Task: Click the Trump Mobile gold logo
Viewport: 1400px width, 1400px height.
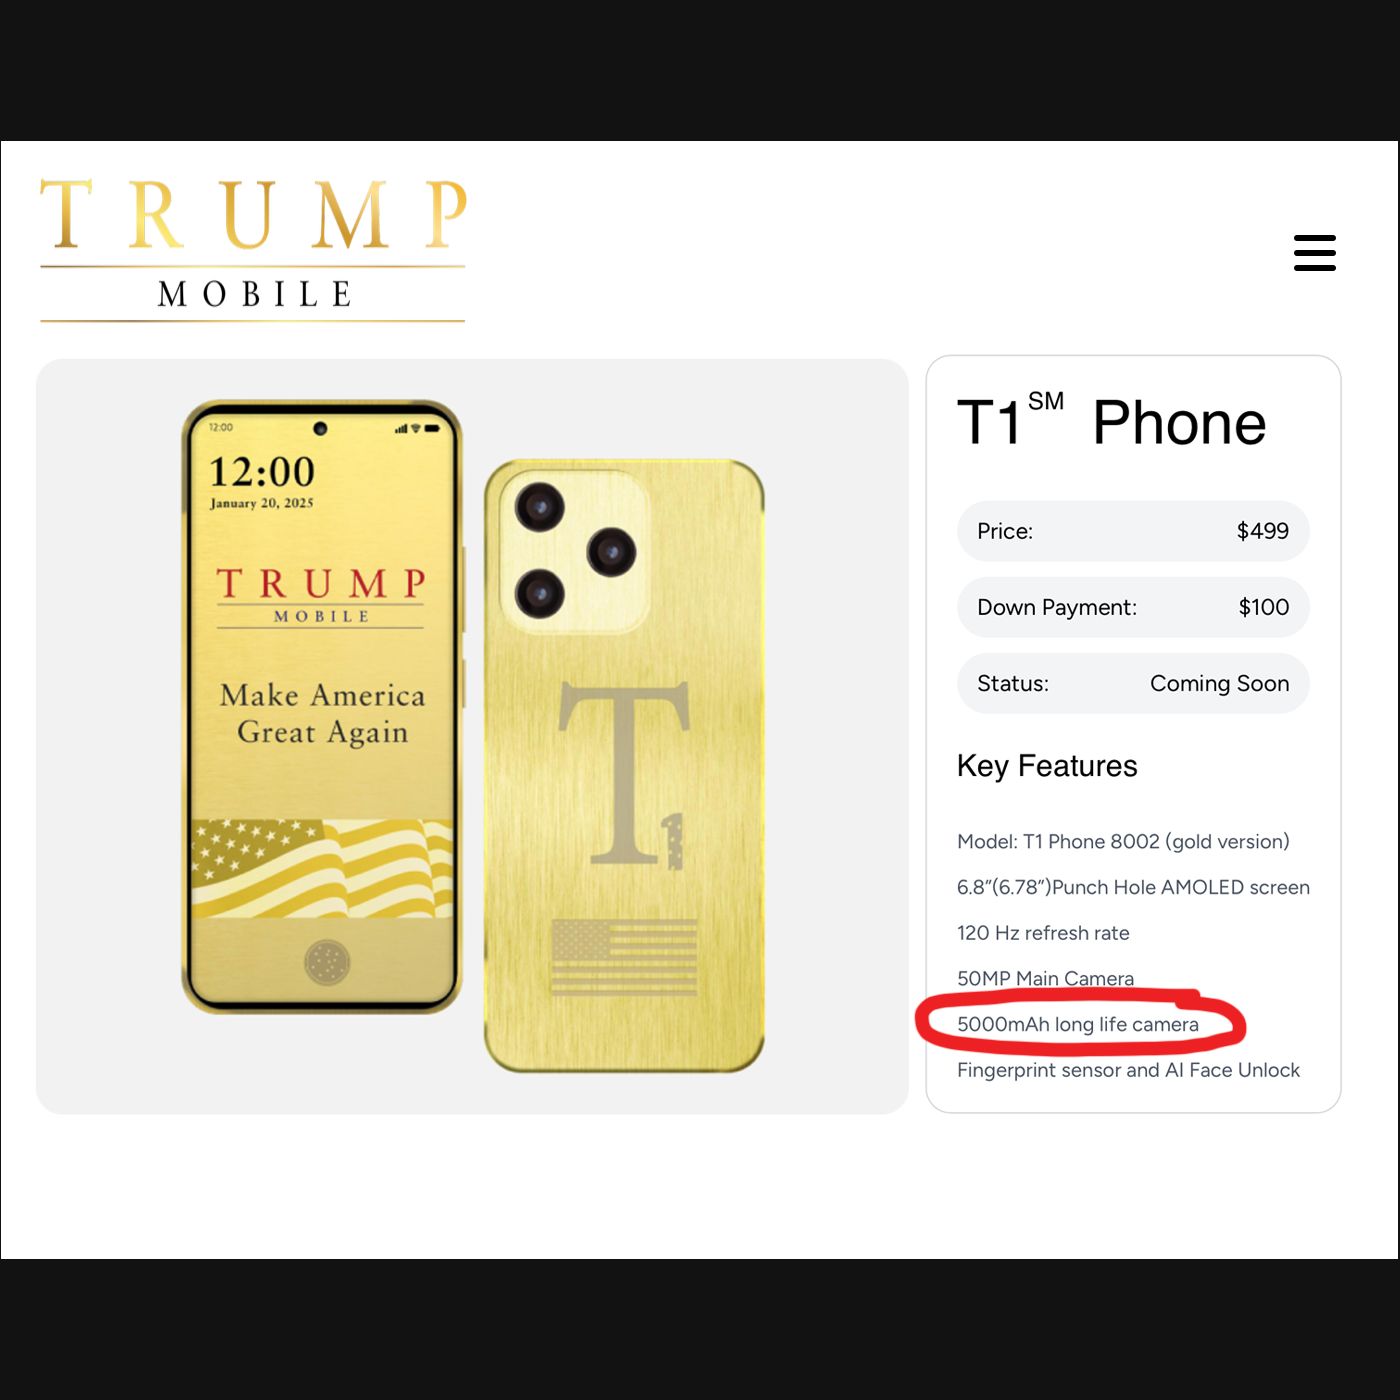Action: (x=253, y=250)
